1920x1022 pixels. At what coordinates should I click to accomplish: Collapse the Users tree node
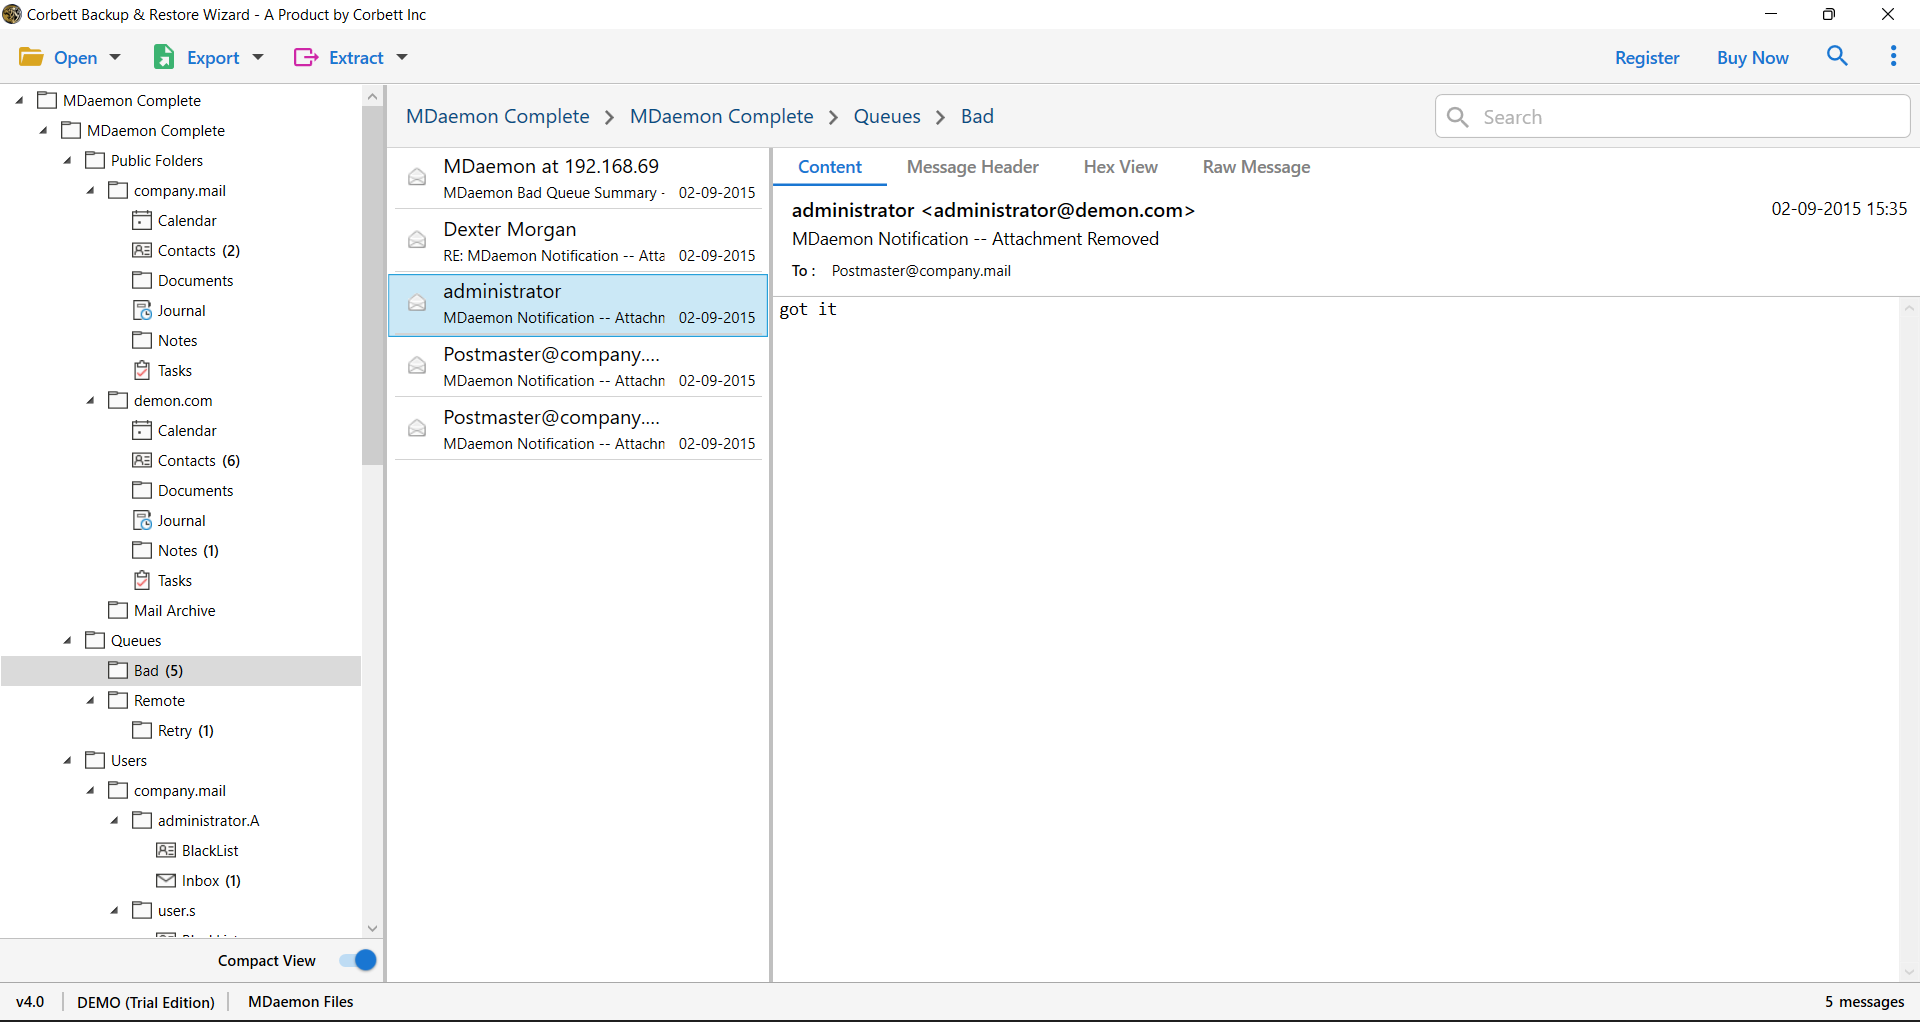[67, 760]
